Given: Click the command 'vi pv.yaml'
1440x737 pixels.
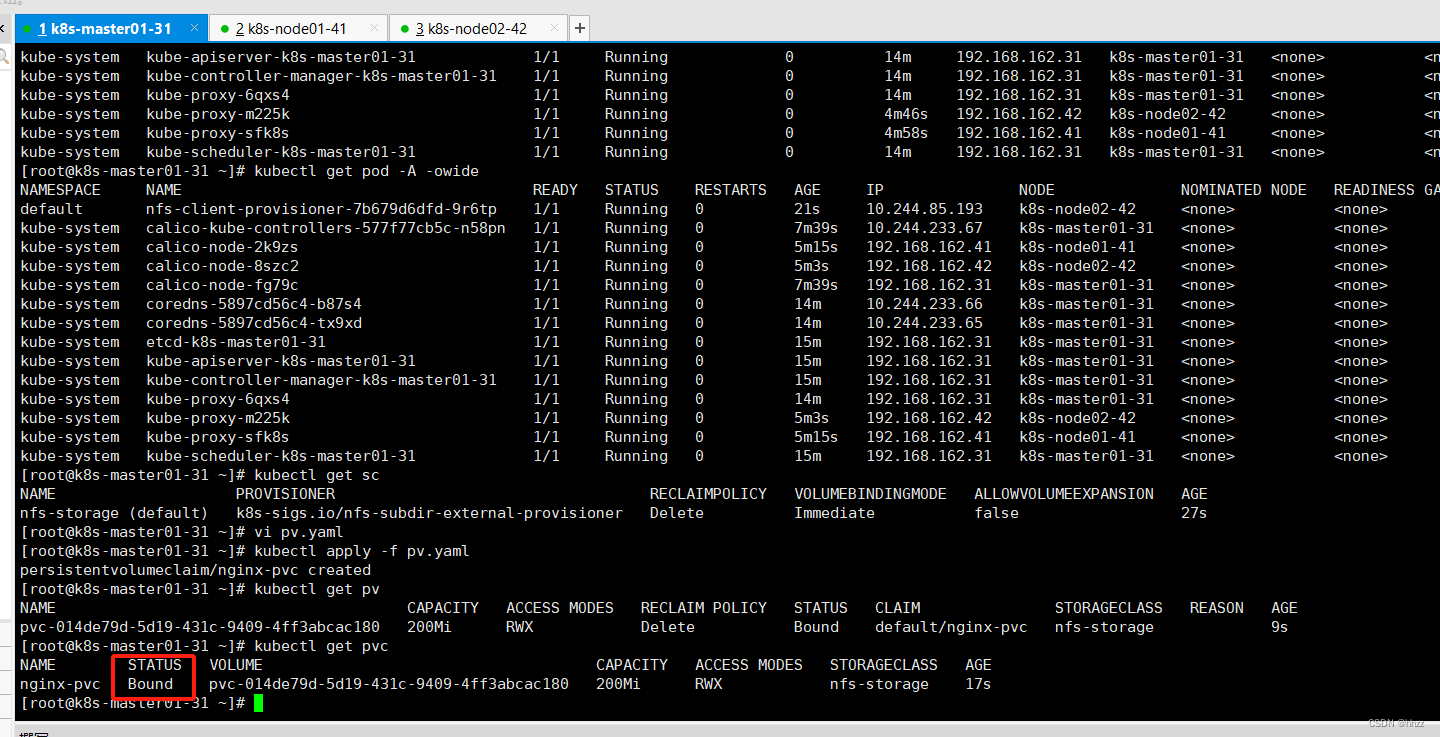Looking at the screenshot, I should pyautogui.click(x=299, y=532).
